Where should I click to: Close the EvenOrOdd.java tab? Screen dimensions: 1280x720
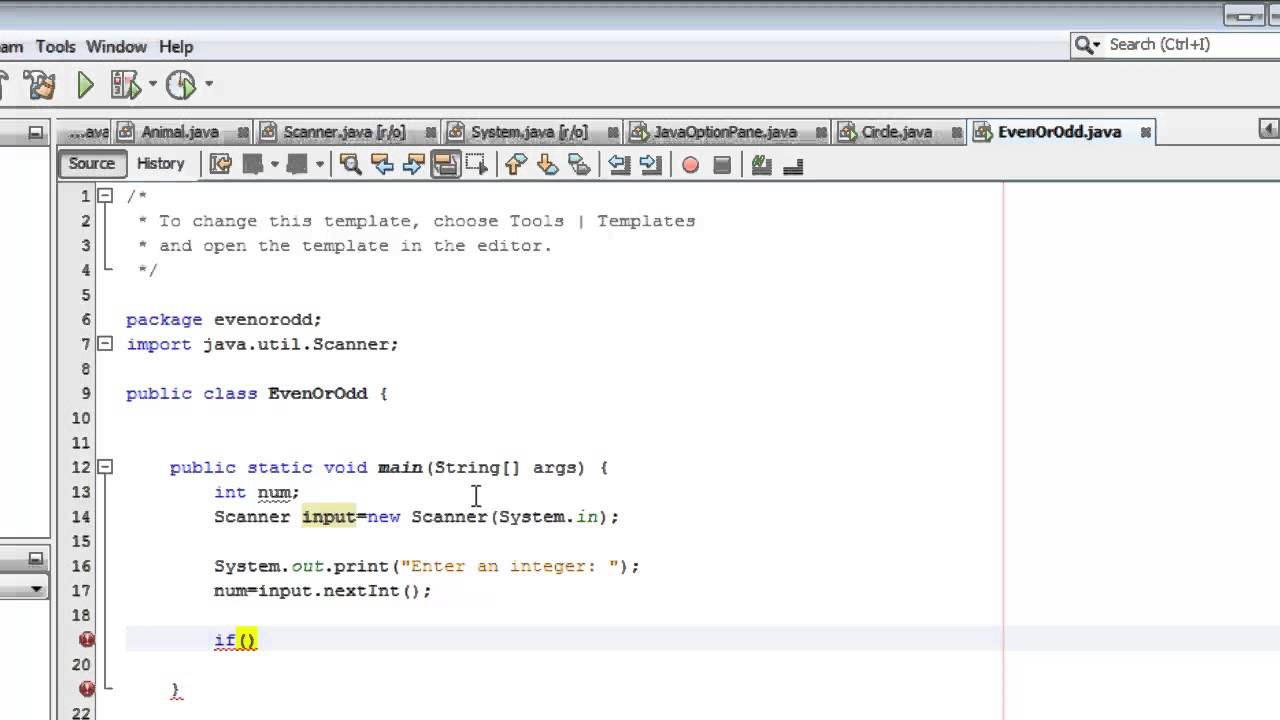tap(1146, 132)
